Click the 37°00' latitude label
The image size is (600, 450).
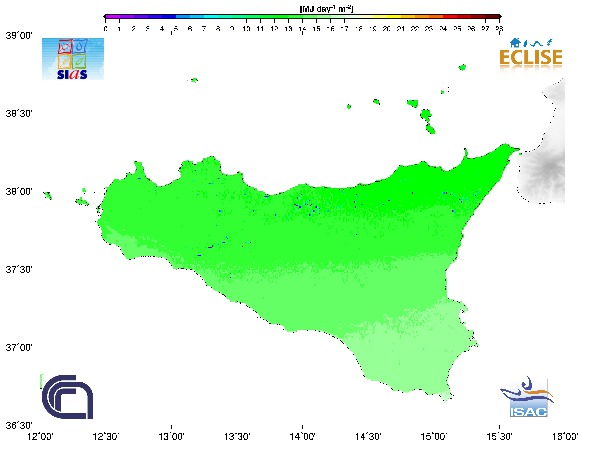pos(19,347)
